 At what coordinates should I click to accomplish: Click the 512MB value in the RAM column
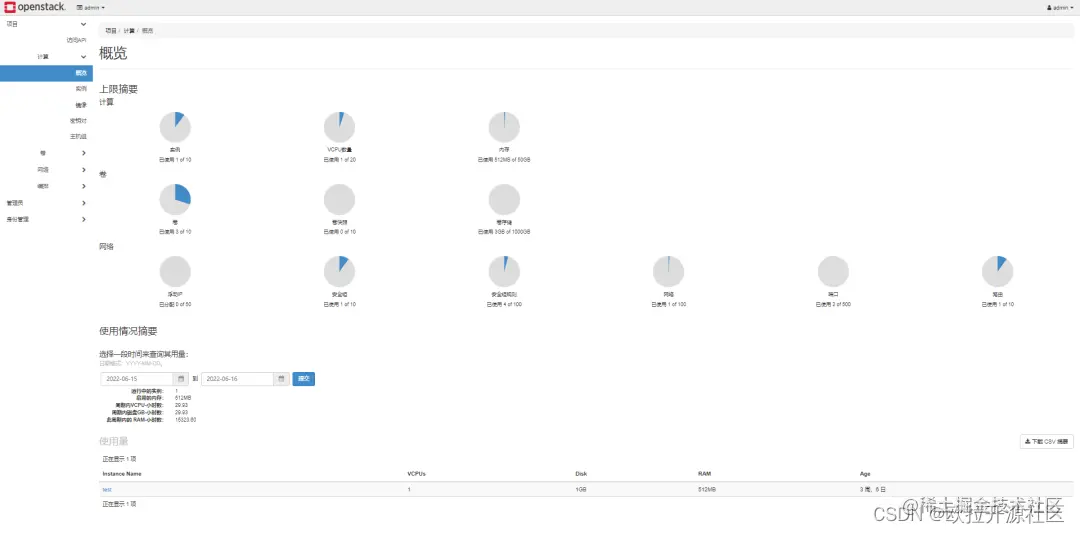click(706, 490)
